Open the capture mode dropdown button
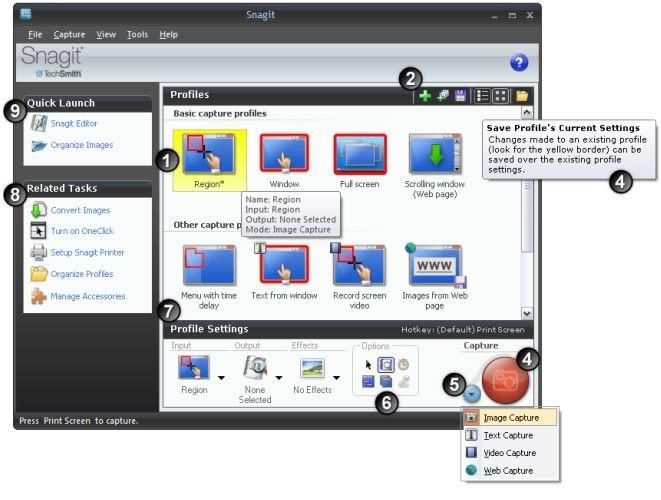This screenshot has height=500, width=661. (472, 395)
